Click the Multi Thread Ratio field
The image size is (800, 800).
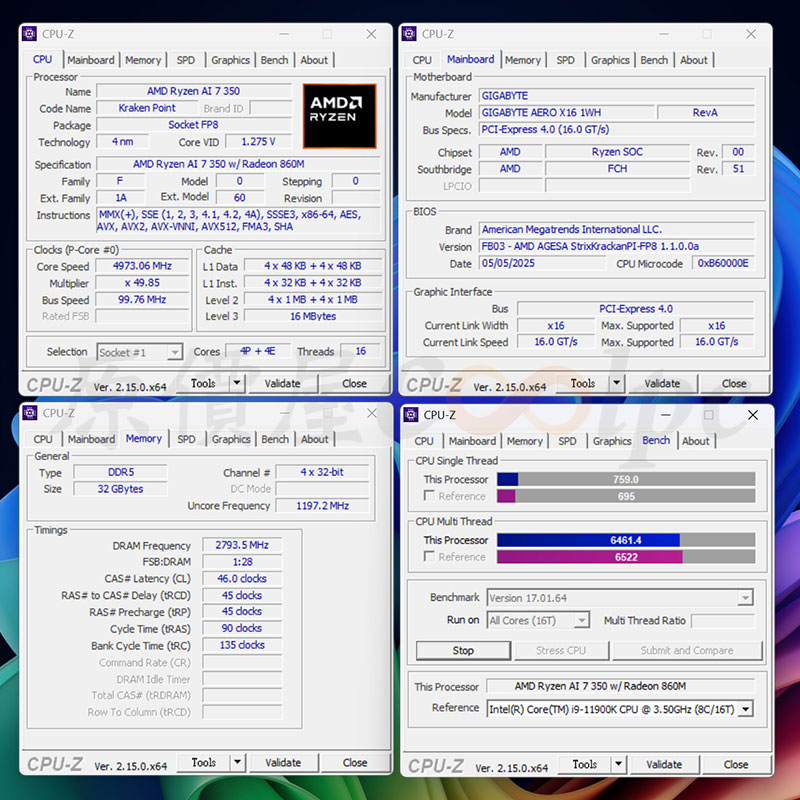click(723, 620)
